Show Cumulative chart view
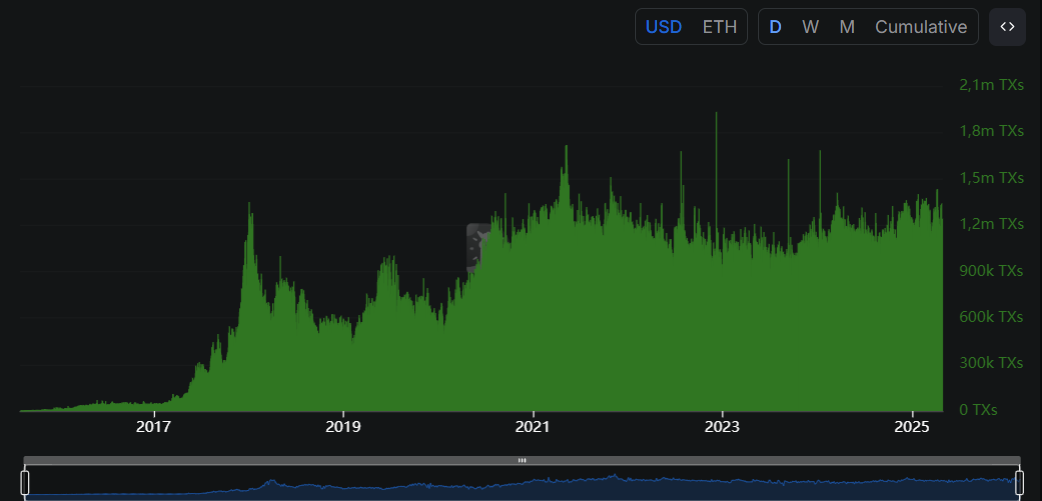This screenshot has height=501, width=1042. 920,27
